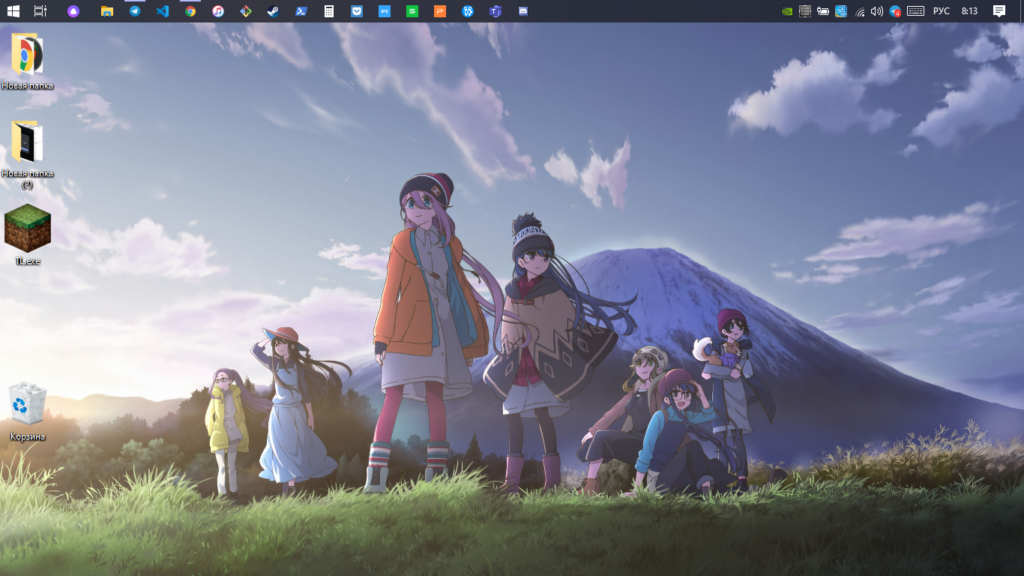Open the iTunes music taskbar icon
The image size is (1024, 576).
218,11
